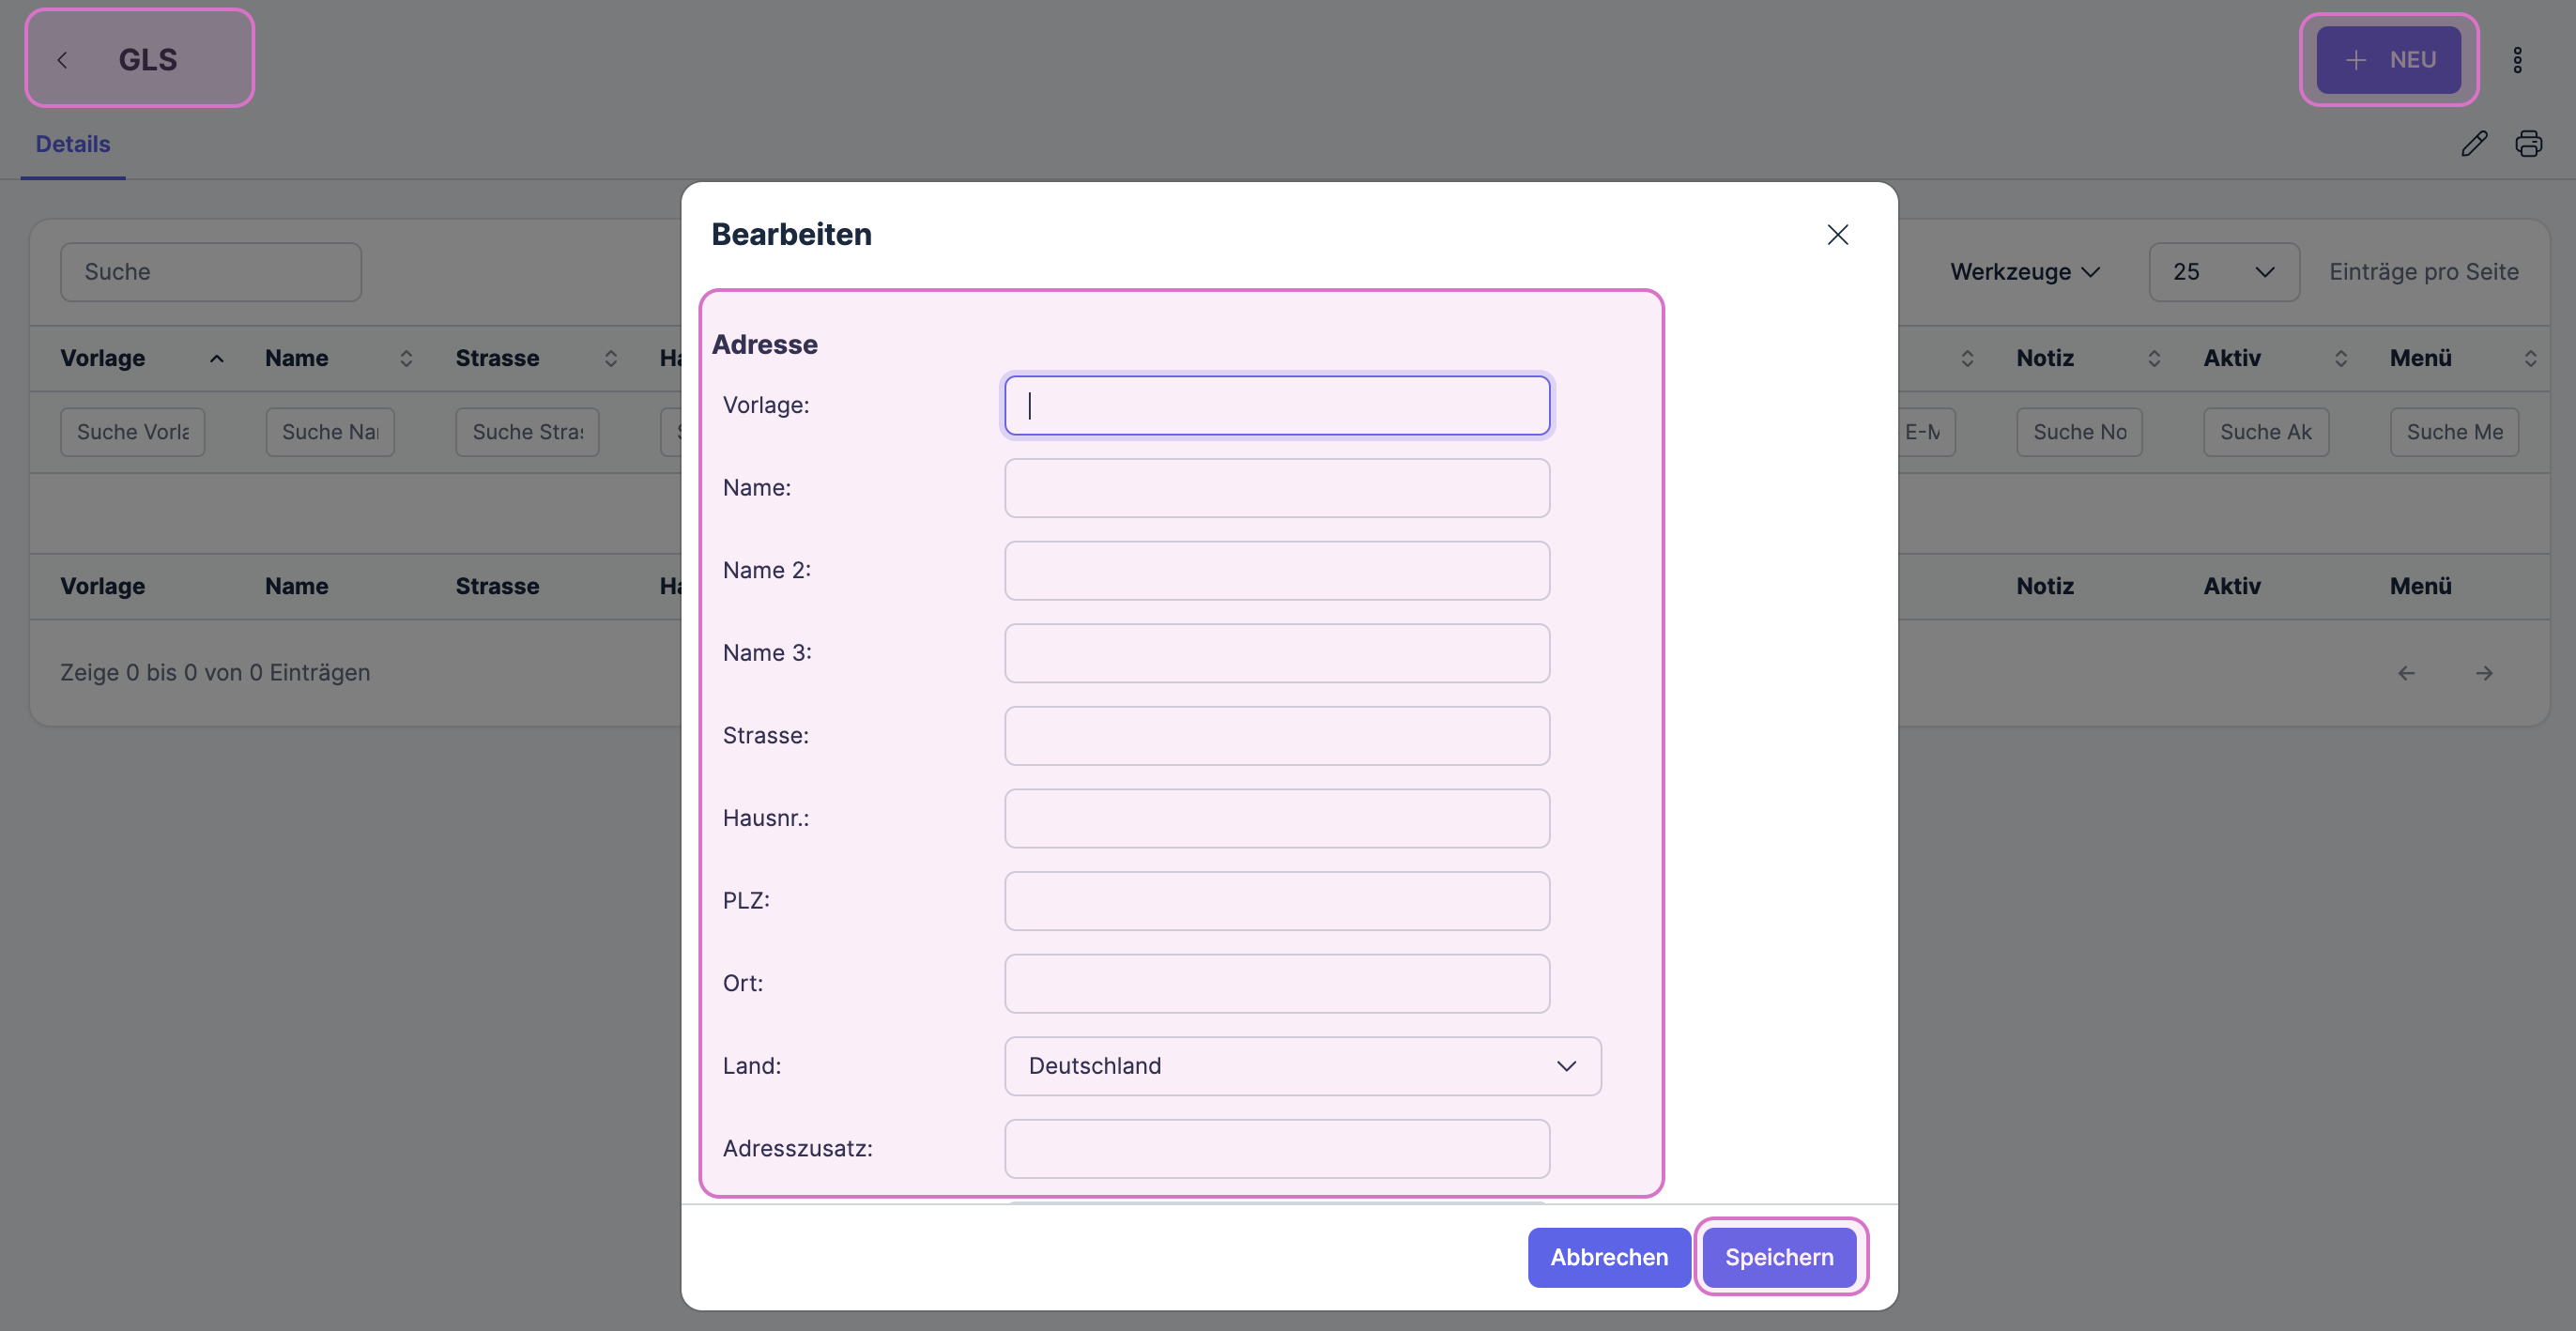Focus the Name input field

(1276, 488)
